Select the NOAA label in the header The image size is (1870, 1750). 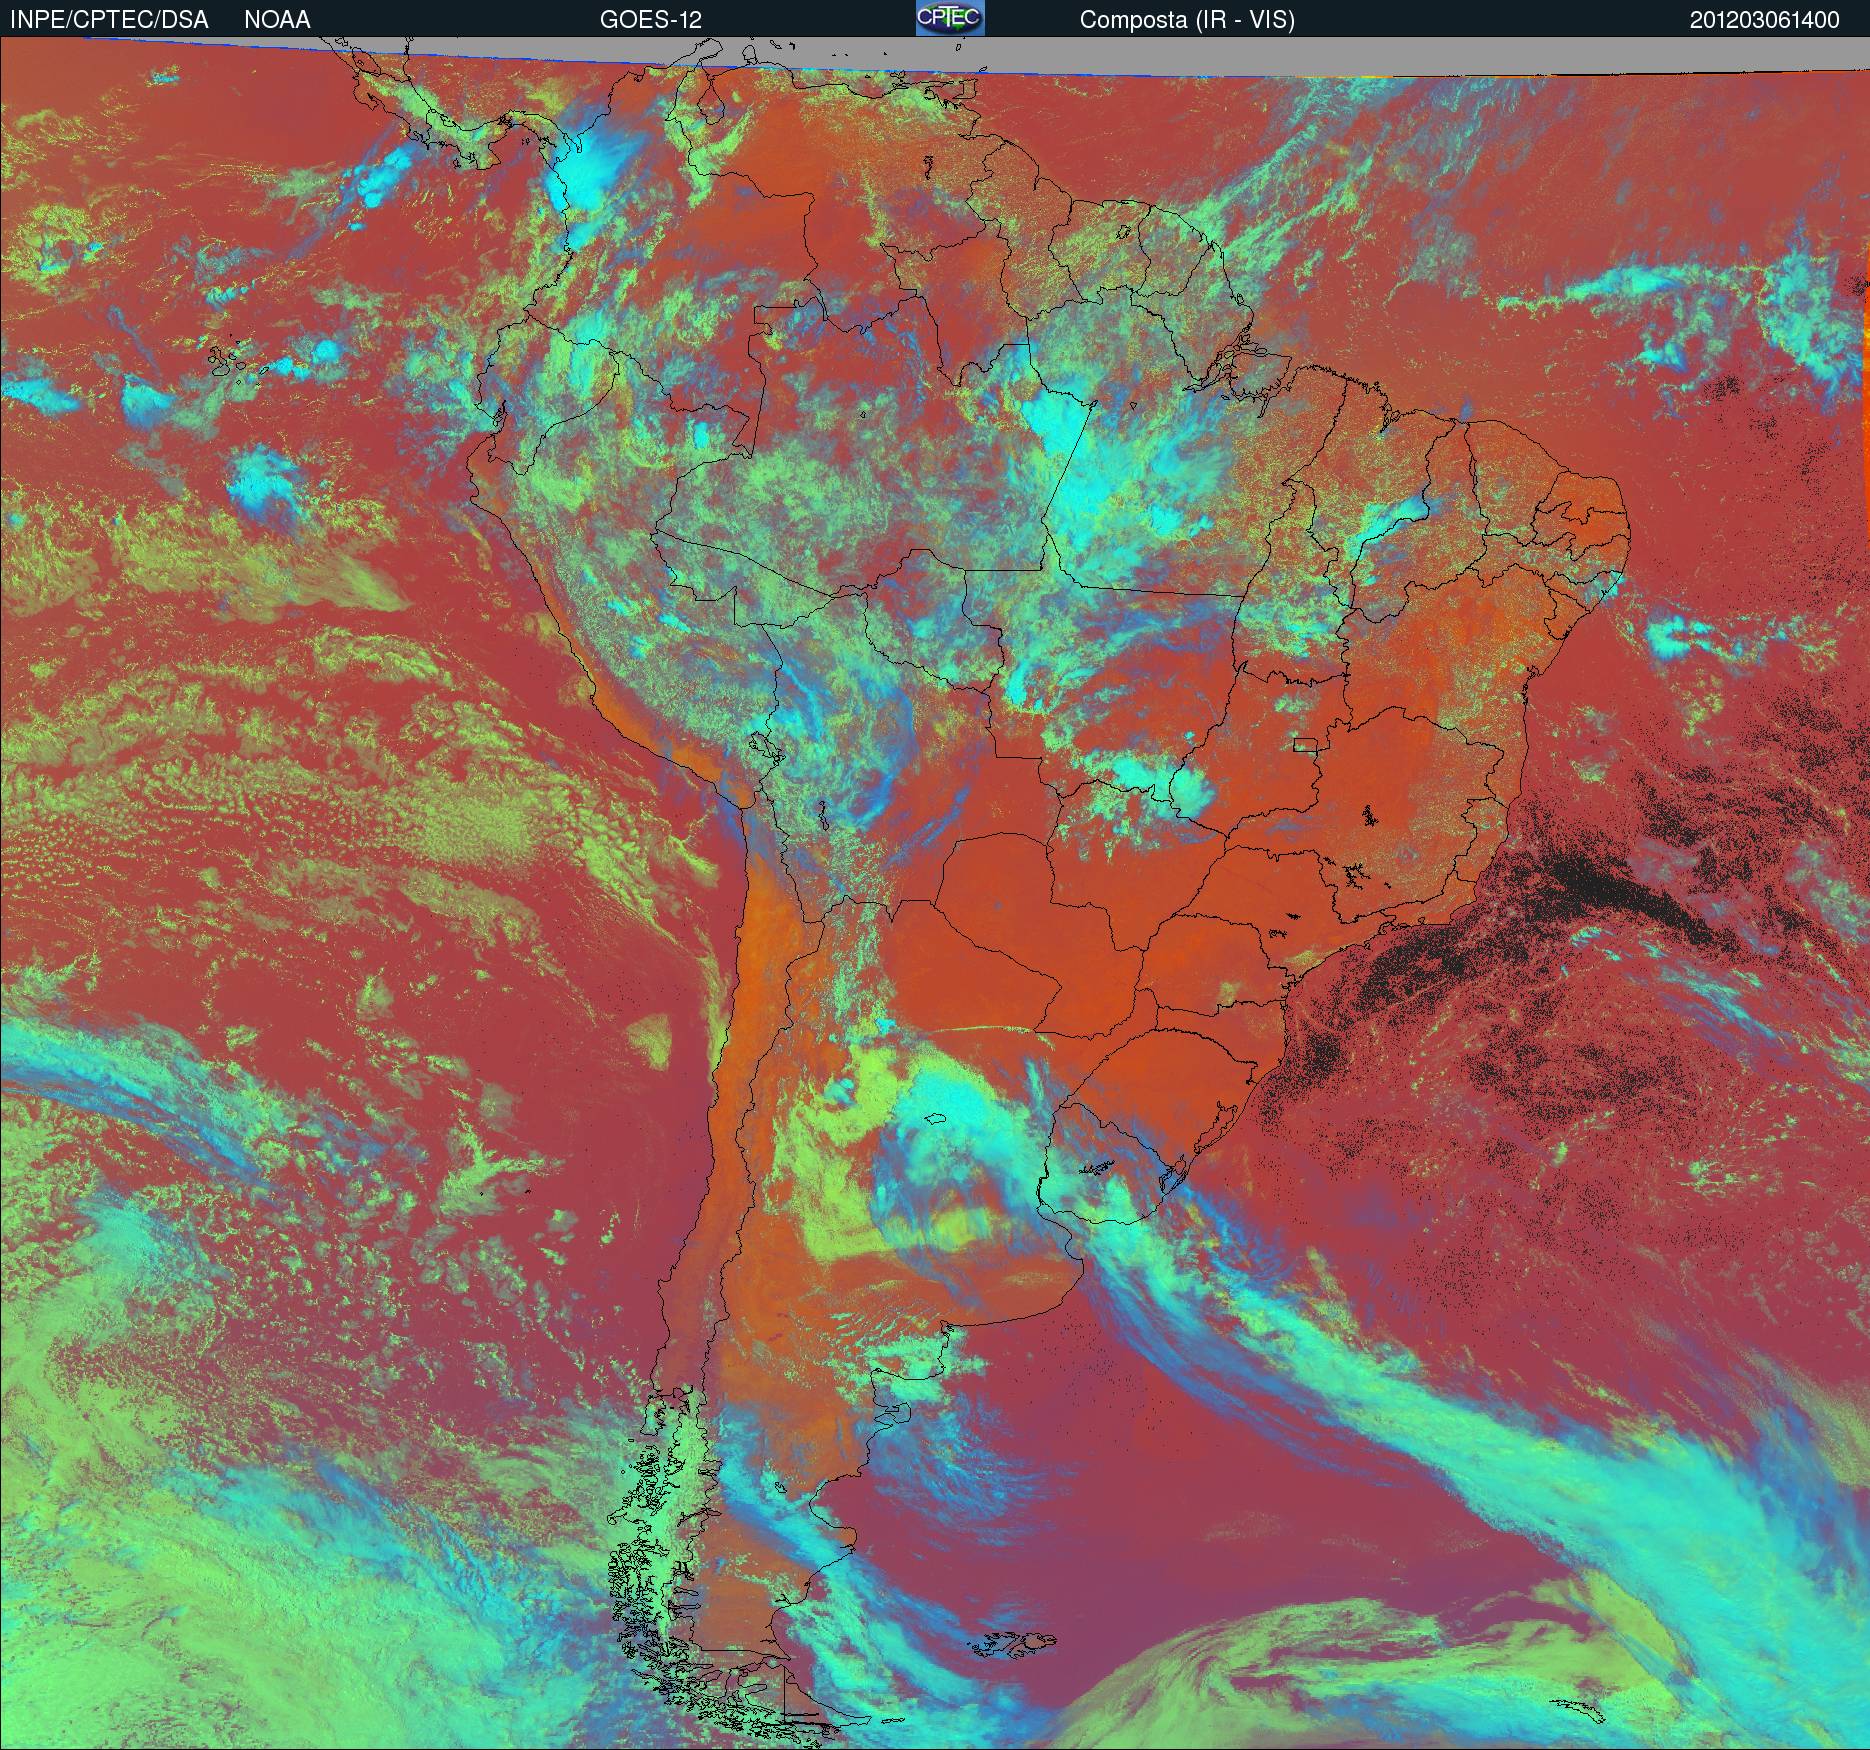(x=277, y=20)
